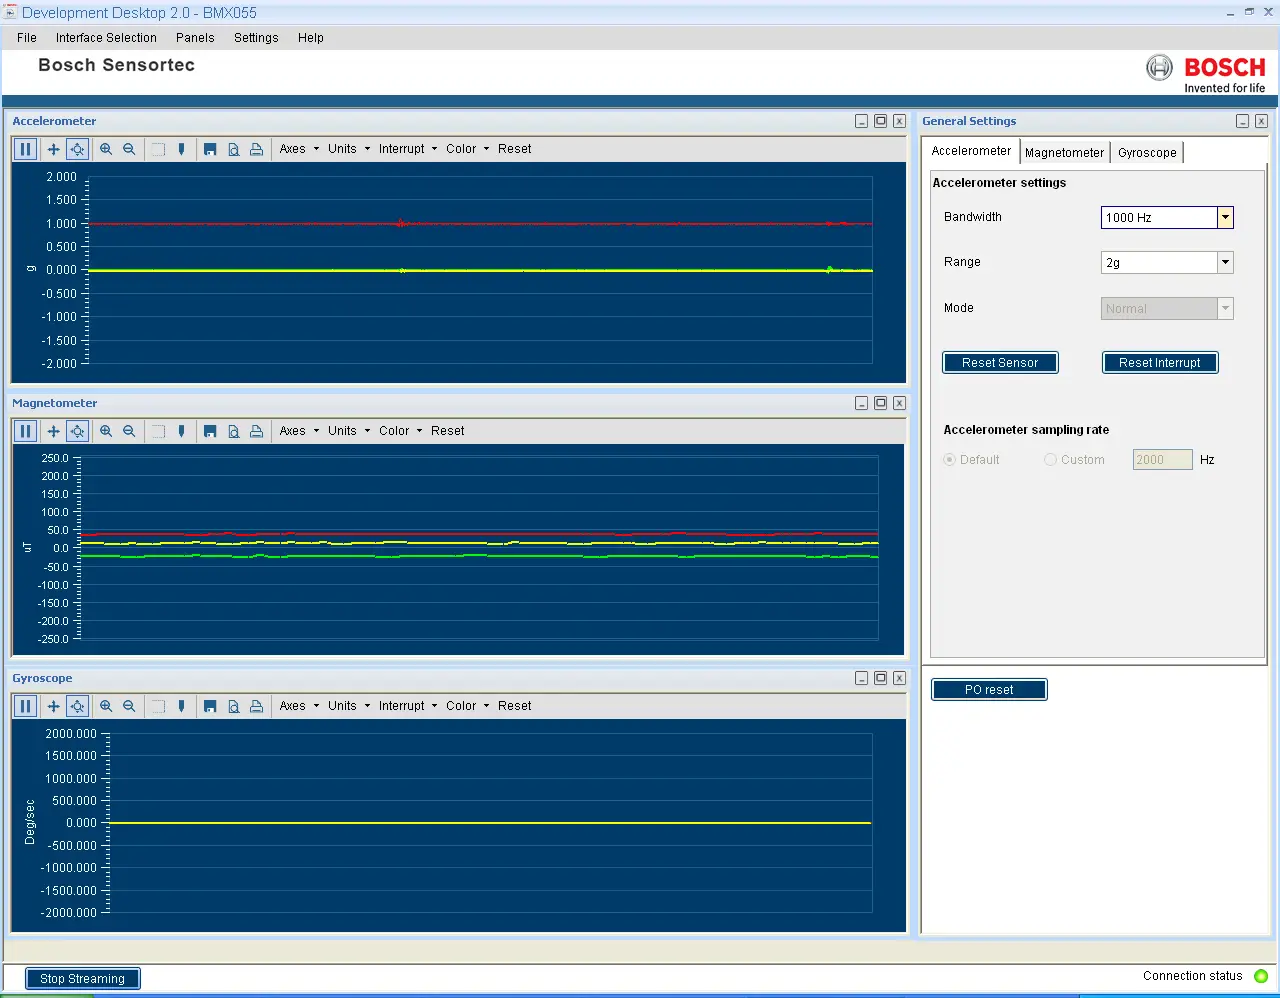Click zoom out on Magnetometer toolbar
The image size is (1280, 998).
129,431
